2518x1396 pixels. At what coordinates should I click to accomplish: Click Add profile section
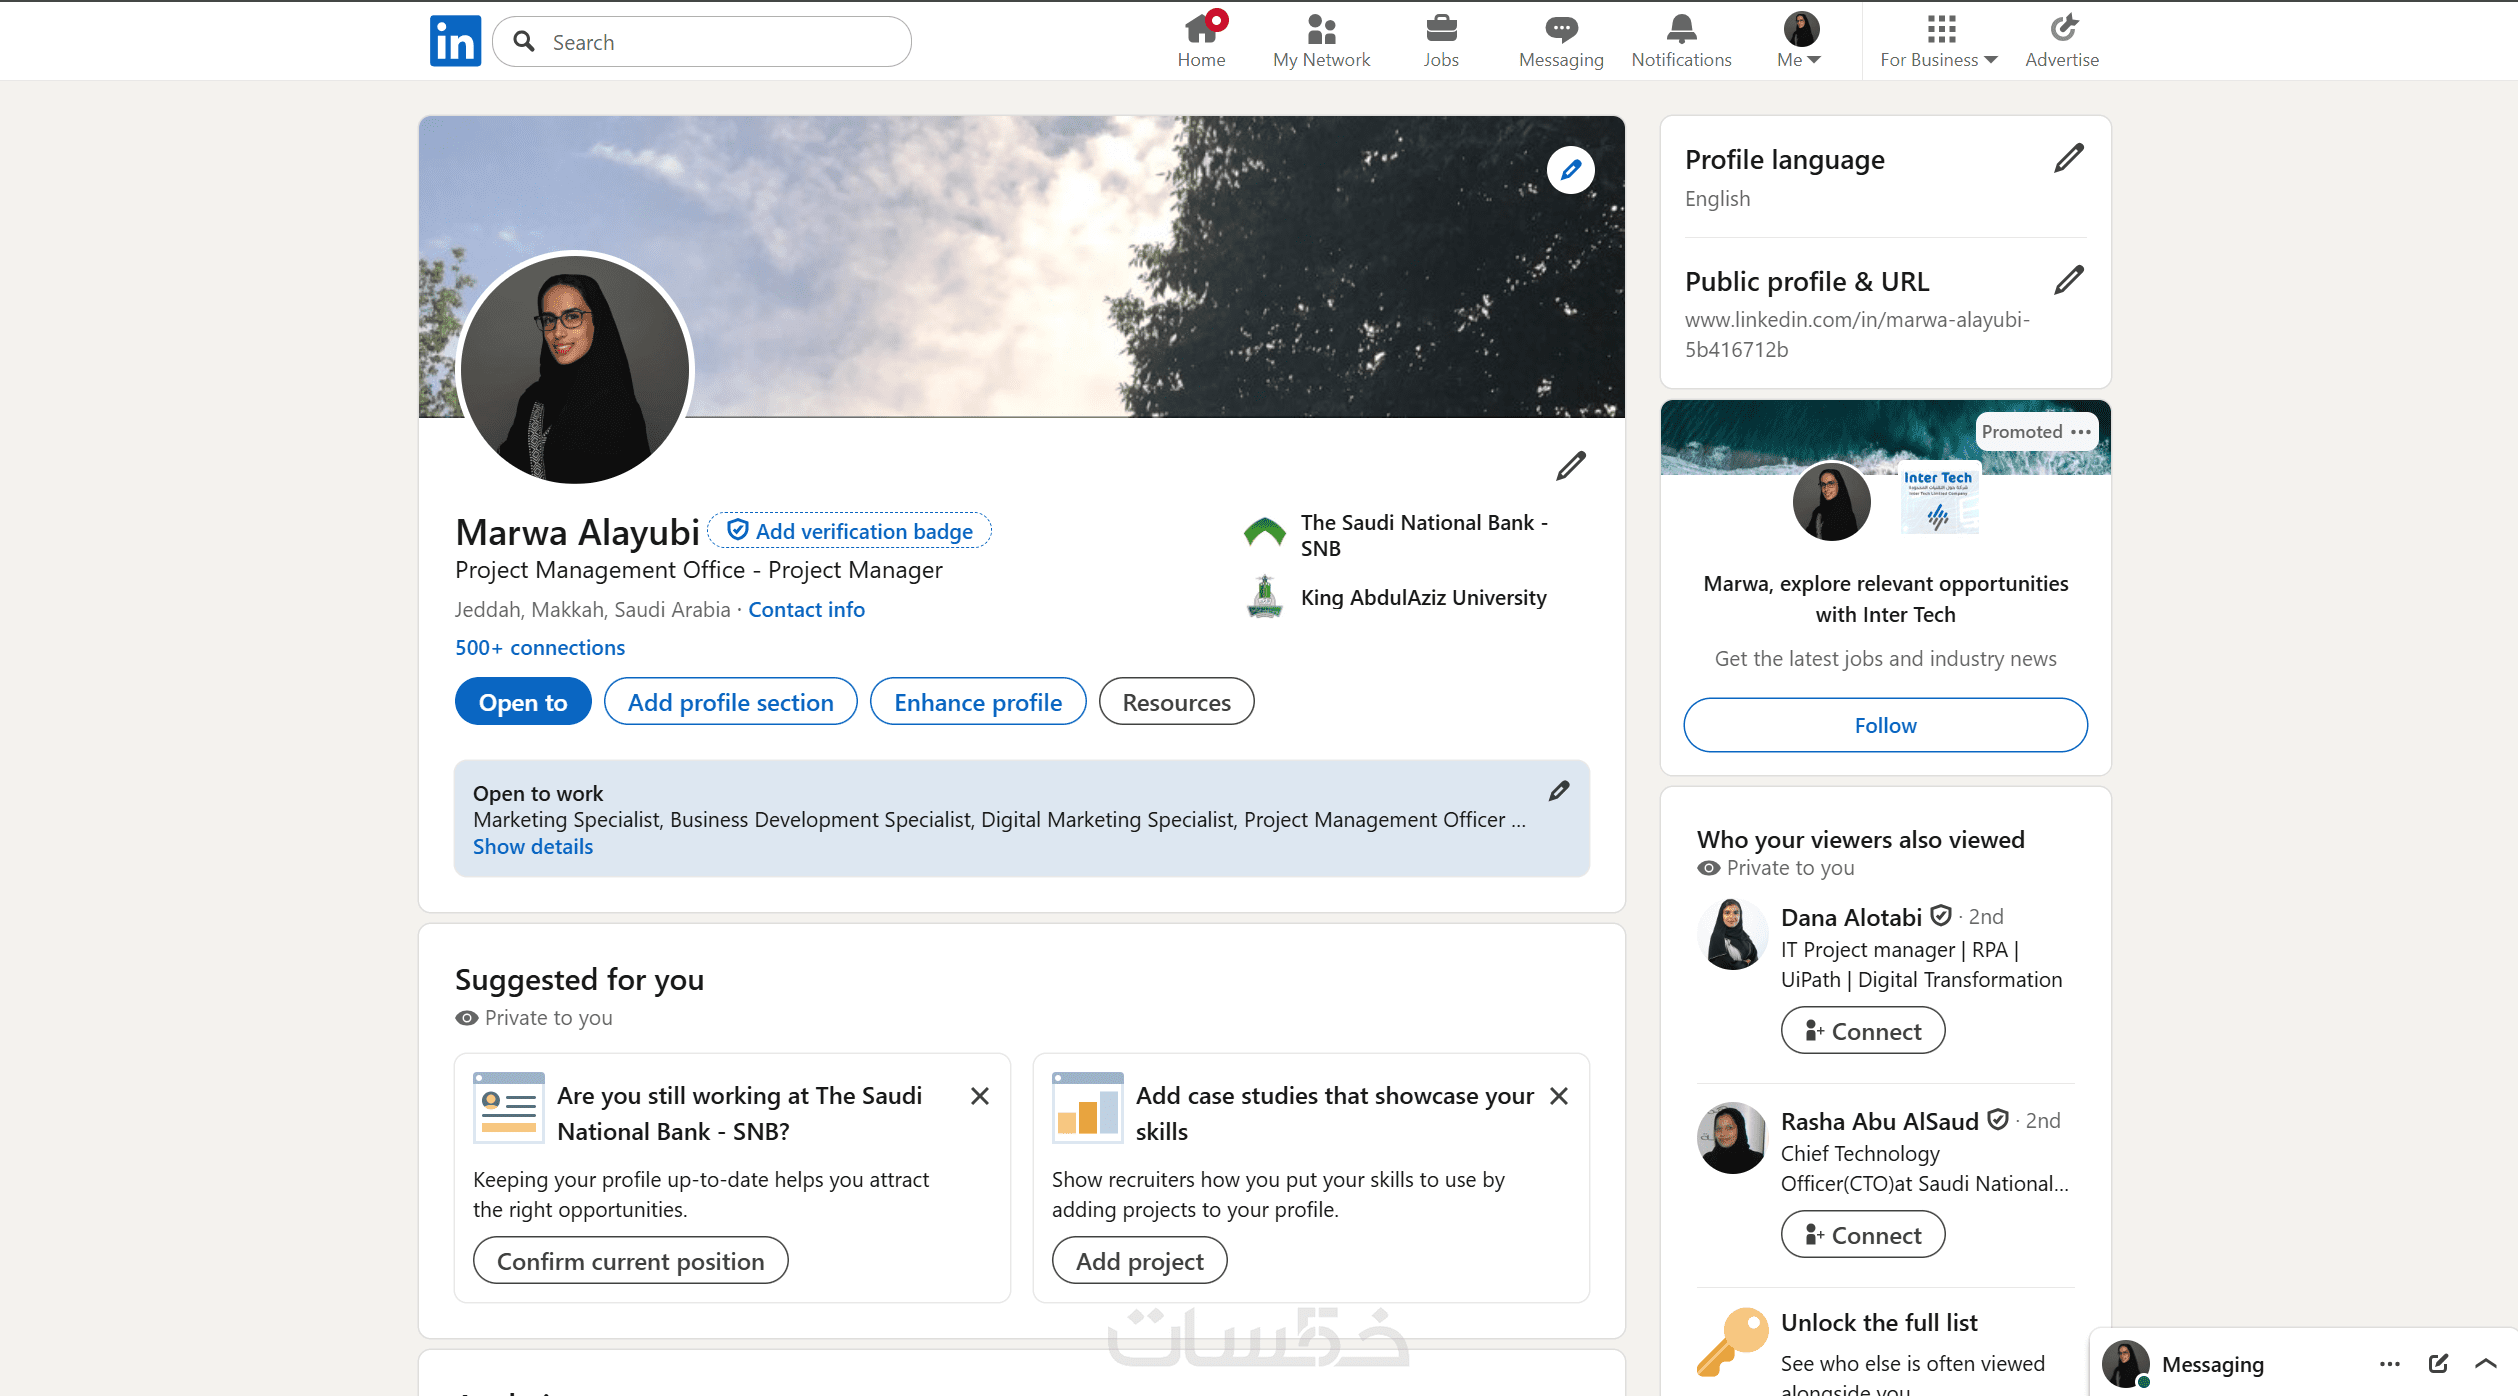click(x=731, y=702)
